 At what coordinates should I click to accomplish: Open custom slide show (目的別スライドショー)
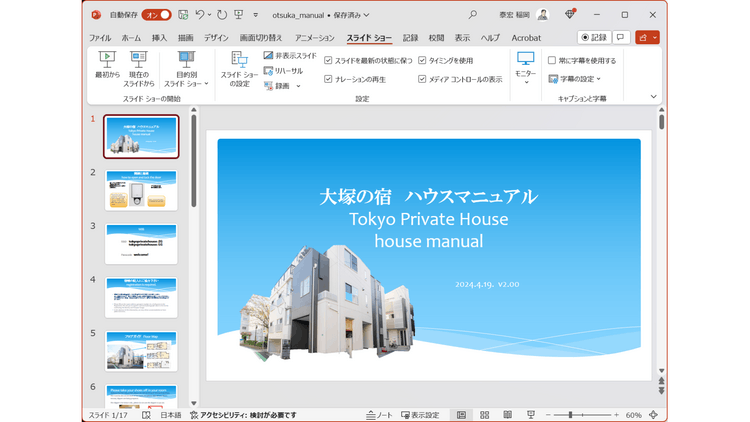click(187, 69)
